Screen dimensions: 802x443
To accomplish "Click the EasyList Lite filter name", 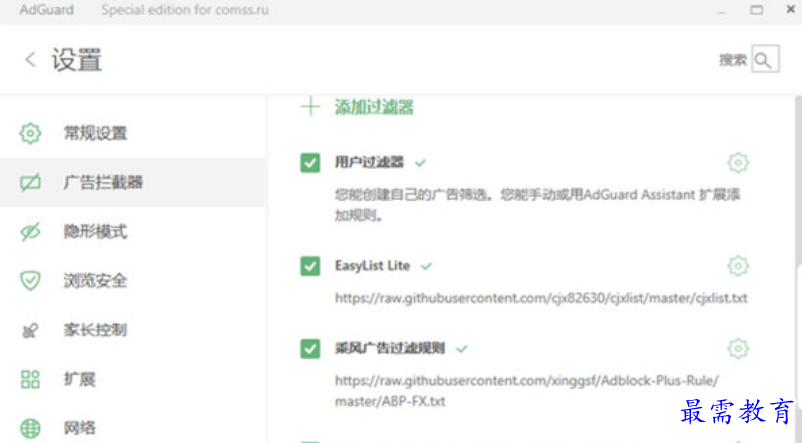I will pyautogui.click(x=372, y=266).
